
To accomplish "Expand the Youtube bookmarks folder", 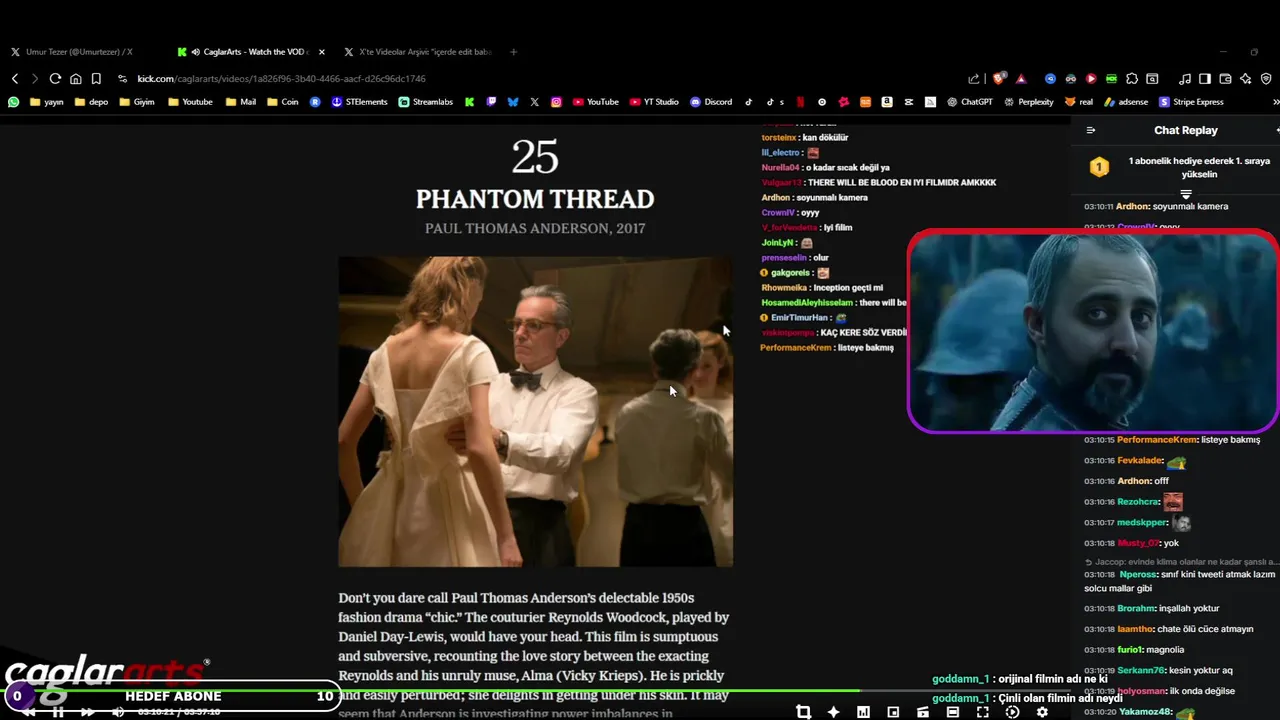I will (x=190, y=102).
